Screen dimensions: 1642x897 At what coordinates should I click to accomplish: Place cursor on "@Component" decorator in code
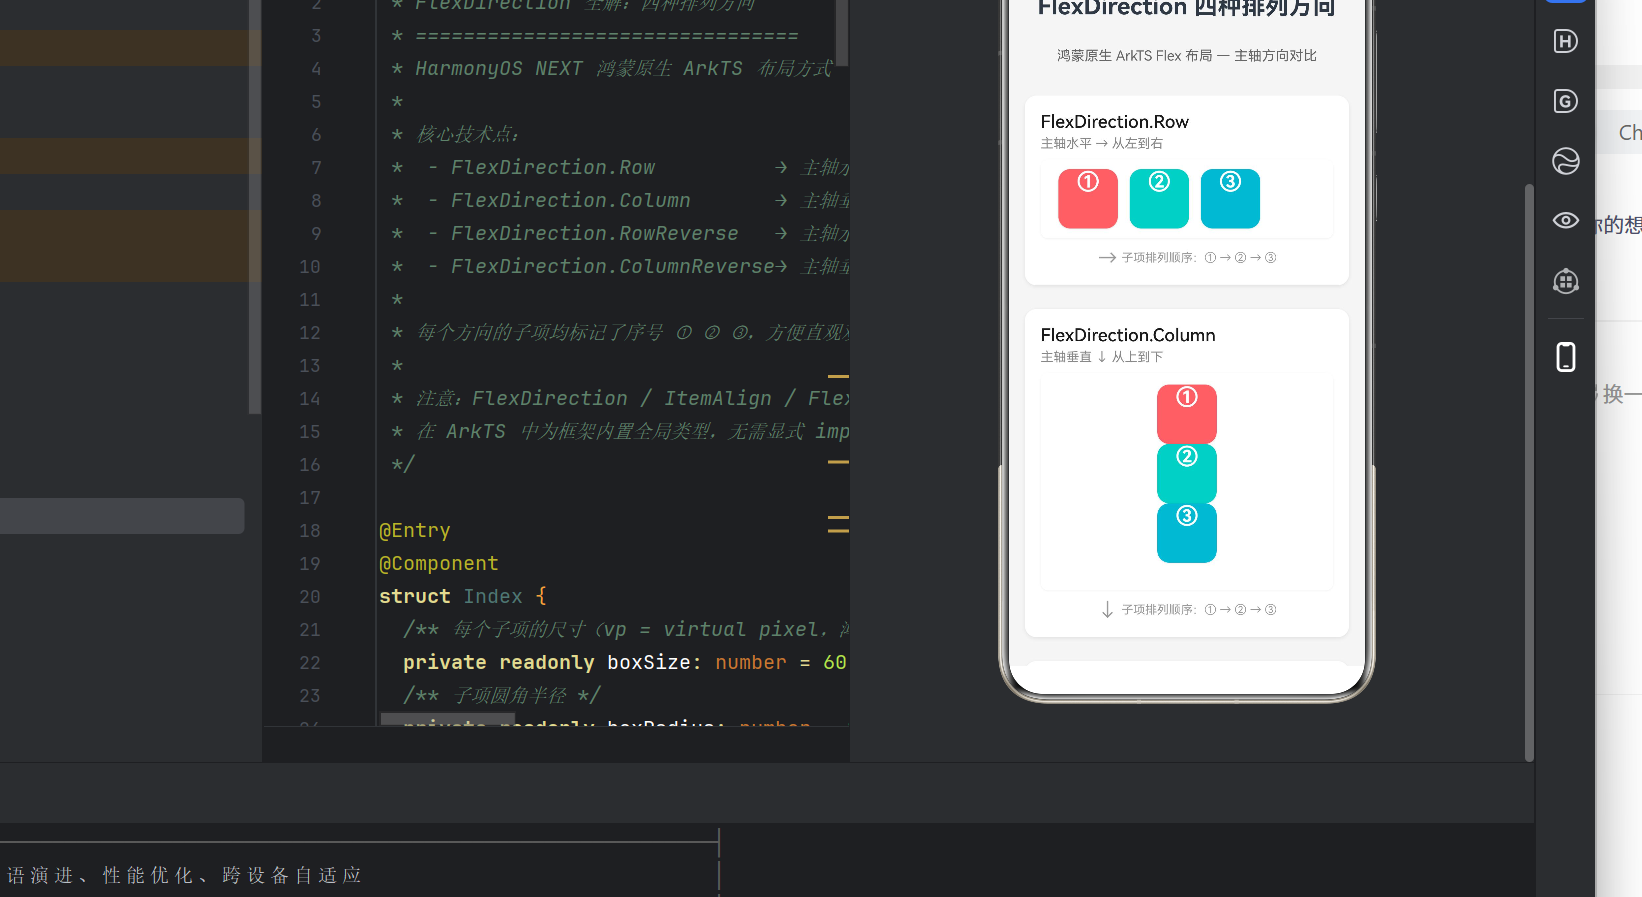point(438,564)
